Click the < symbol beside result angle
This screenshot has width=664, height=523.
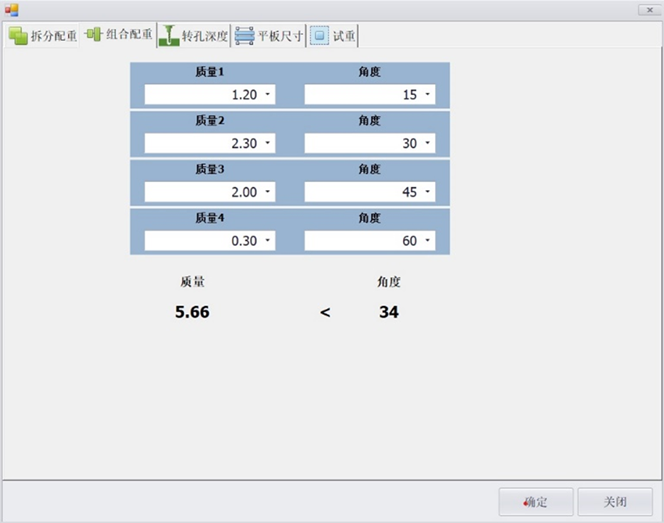click(325, 313)
